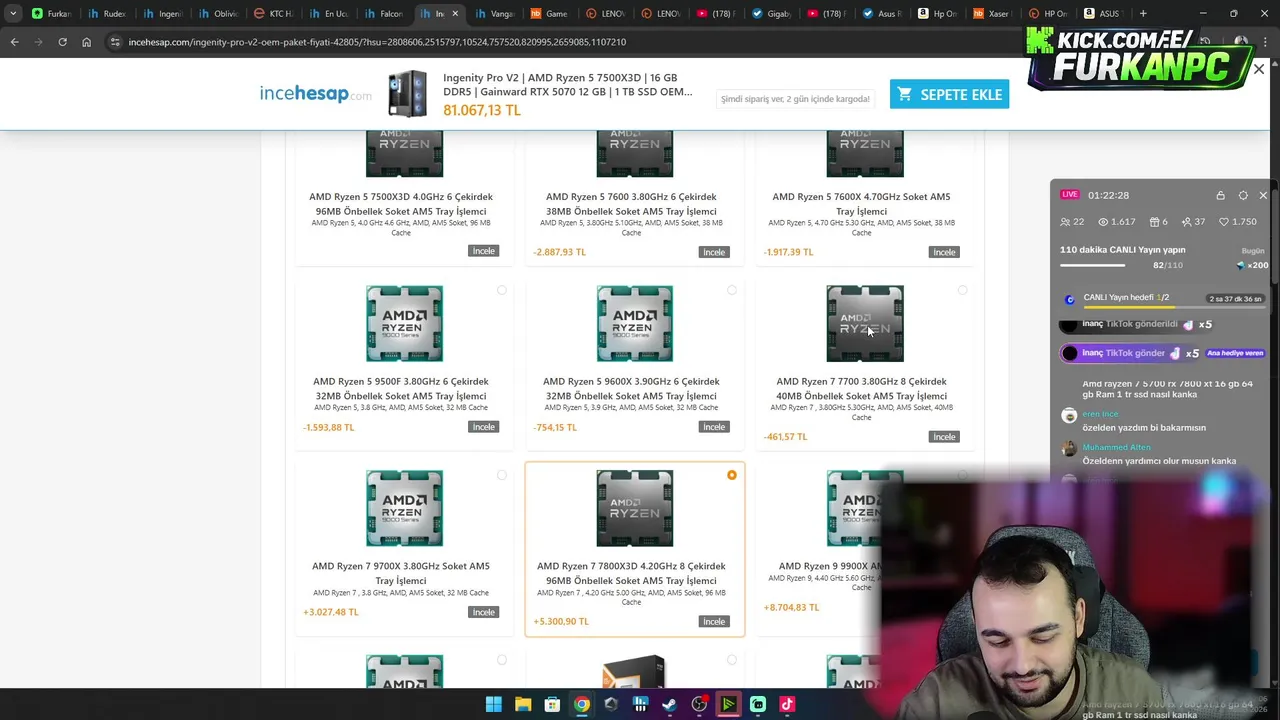Select the Ryzen 5 9500F radio button
Screen dimensions: 1280x720
coord(502,290)
